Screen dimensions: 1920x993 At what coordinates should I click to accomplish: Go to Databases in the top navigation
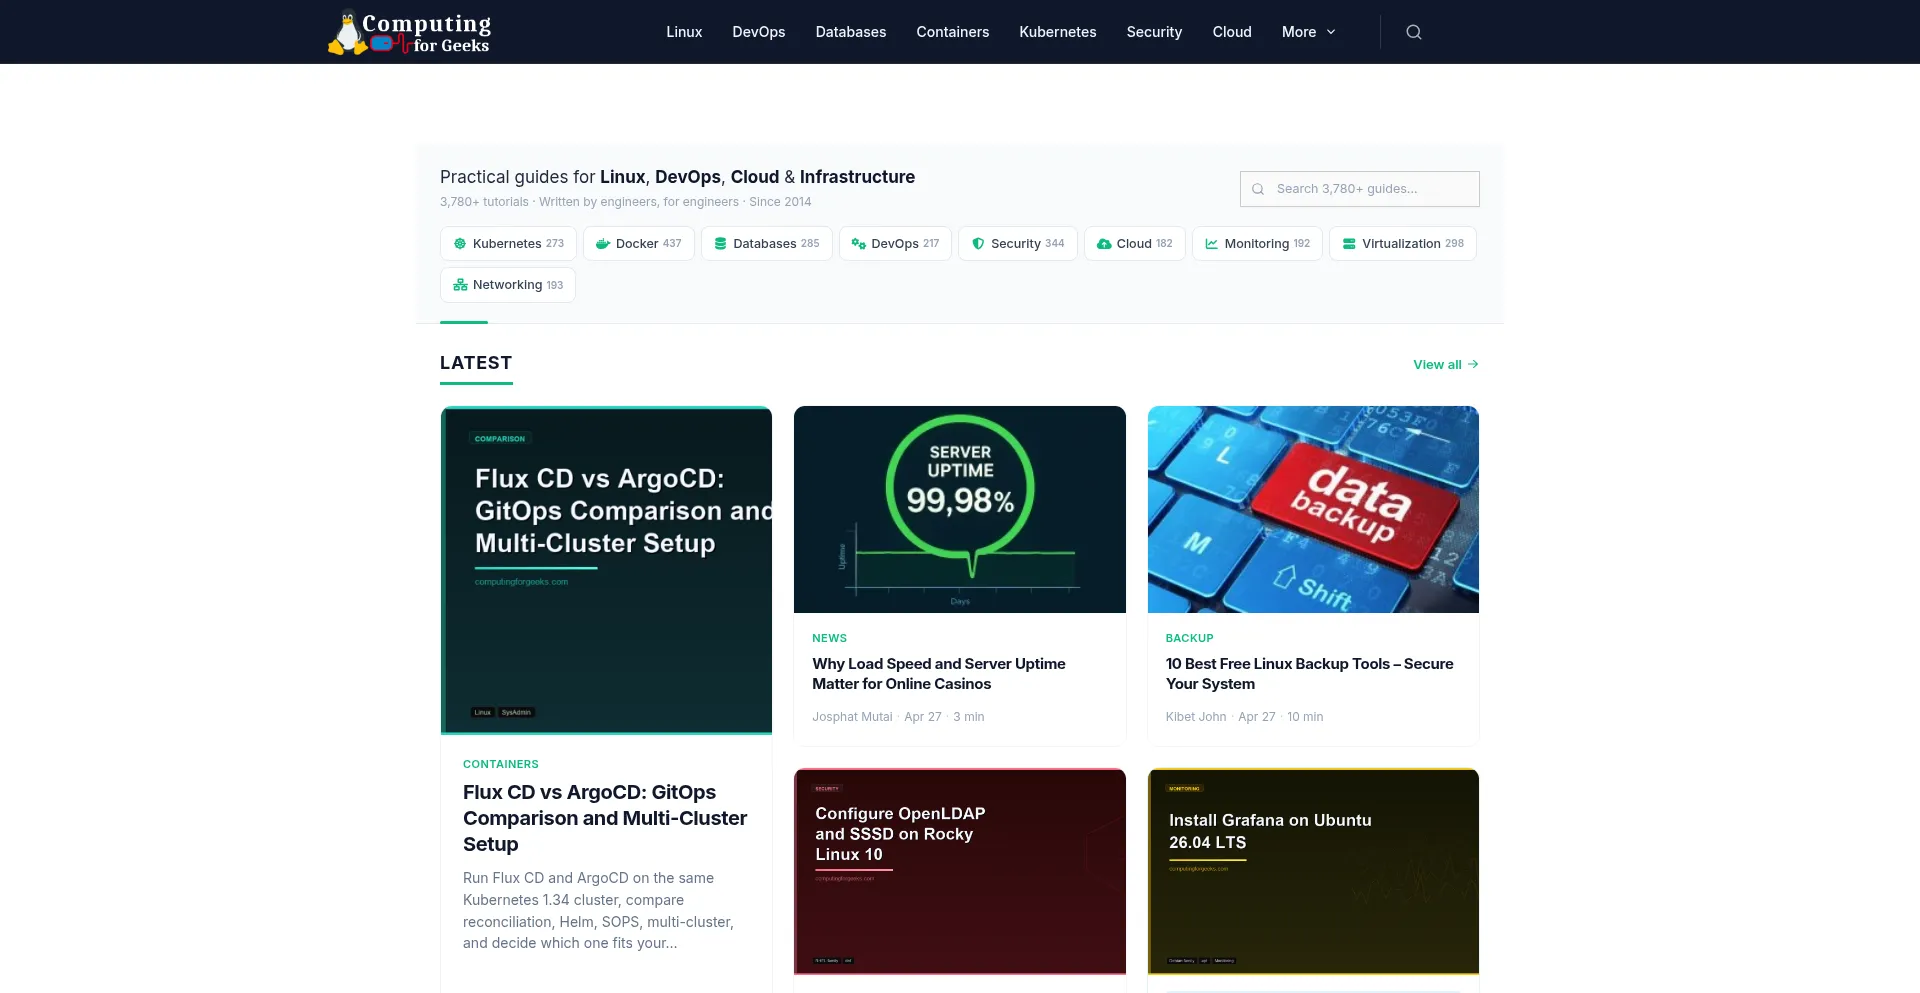pos(851,32)
